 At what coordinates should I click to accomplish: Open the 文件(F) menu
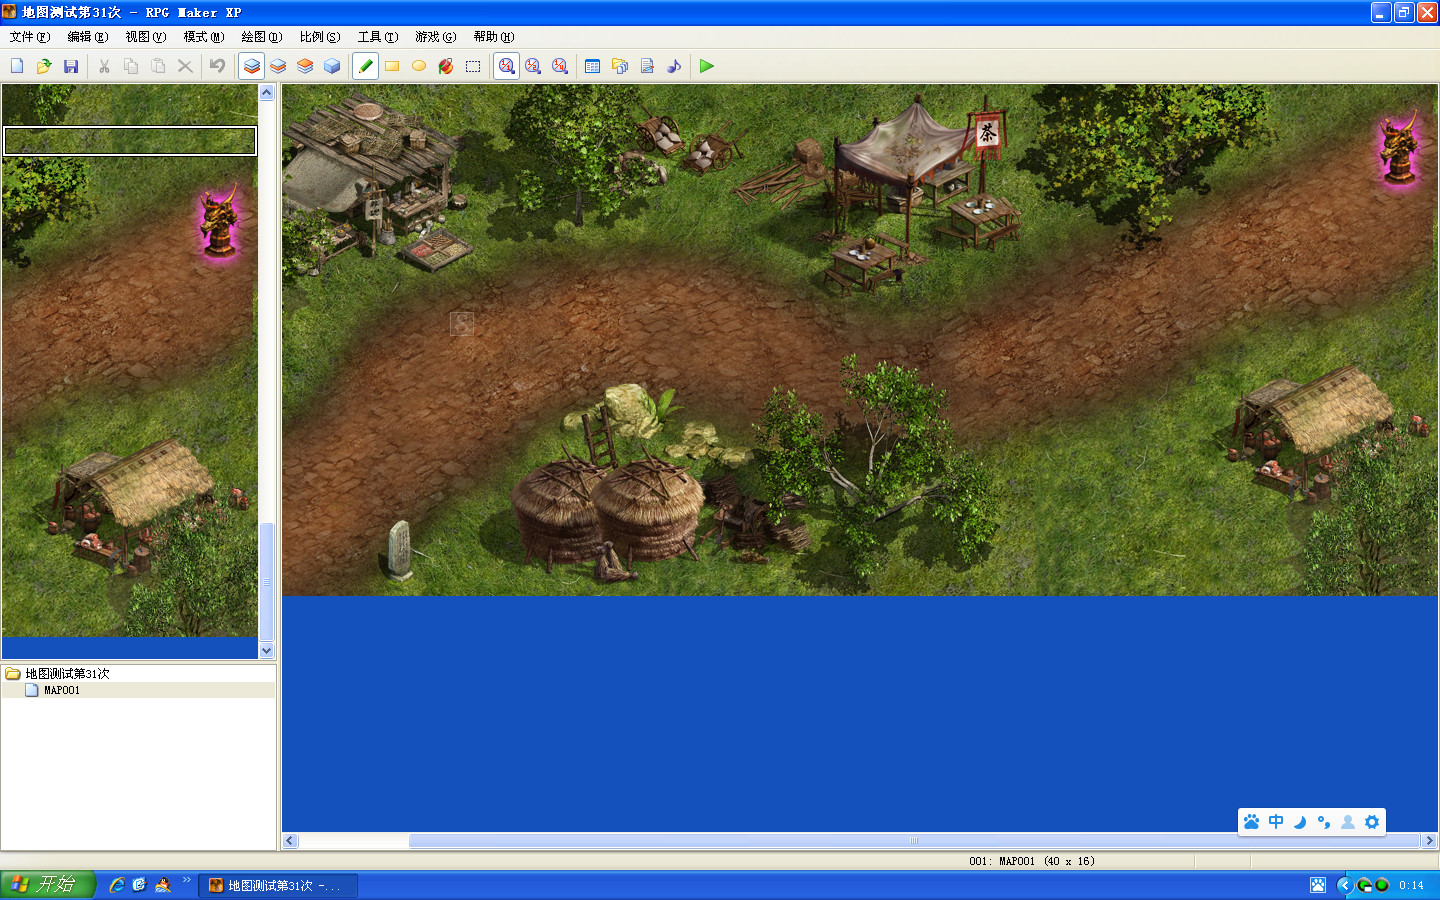point(30,37)
